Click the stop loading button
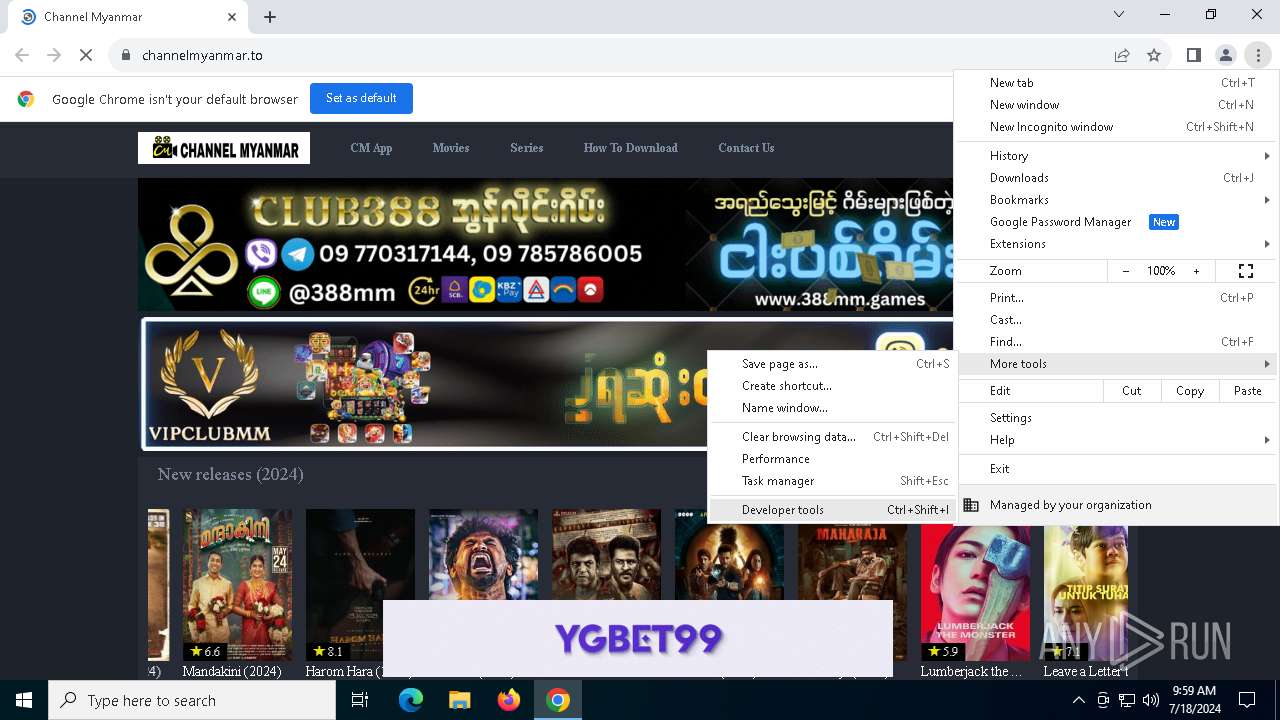 click(86, 55)
